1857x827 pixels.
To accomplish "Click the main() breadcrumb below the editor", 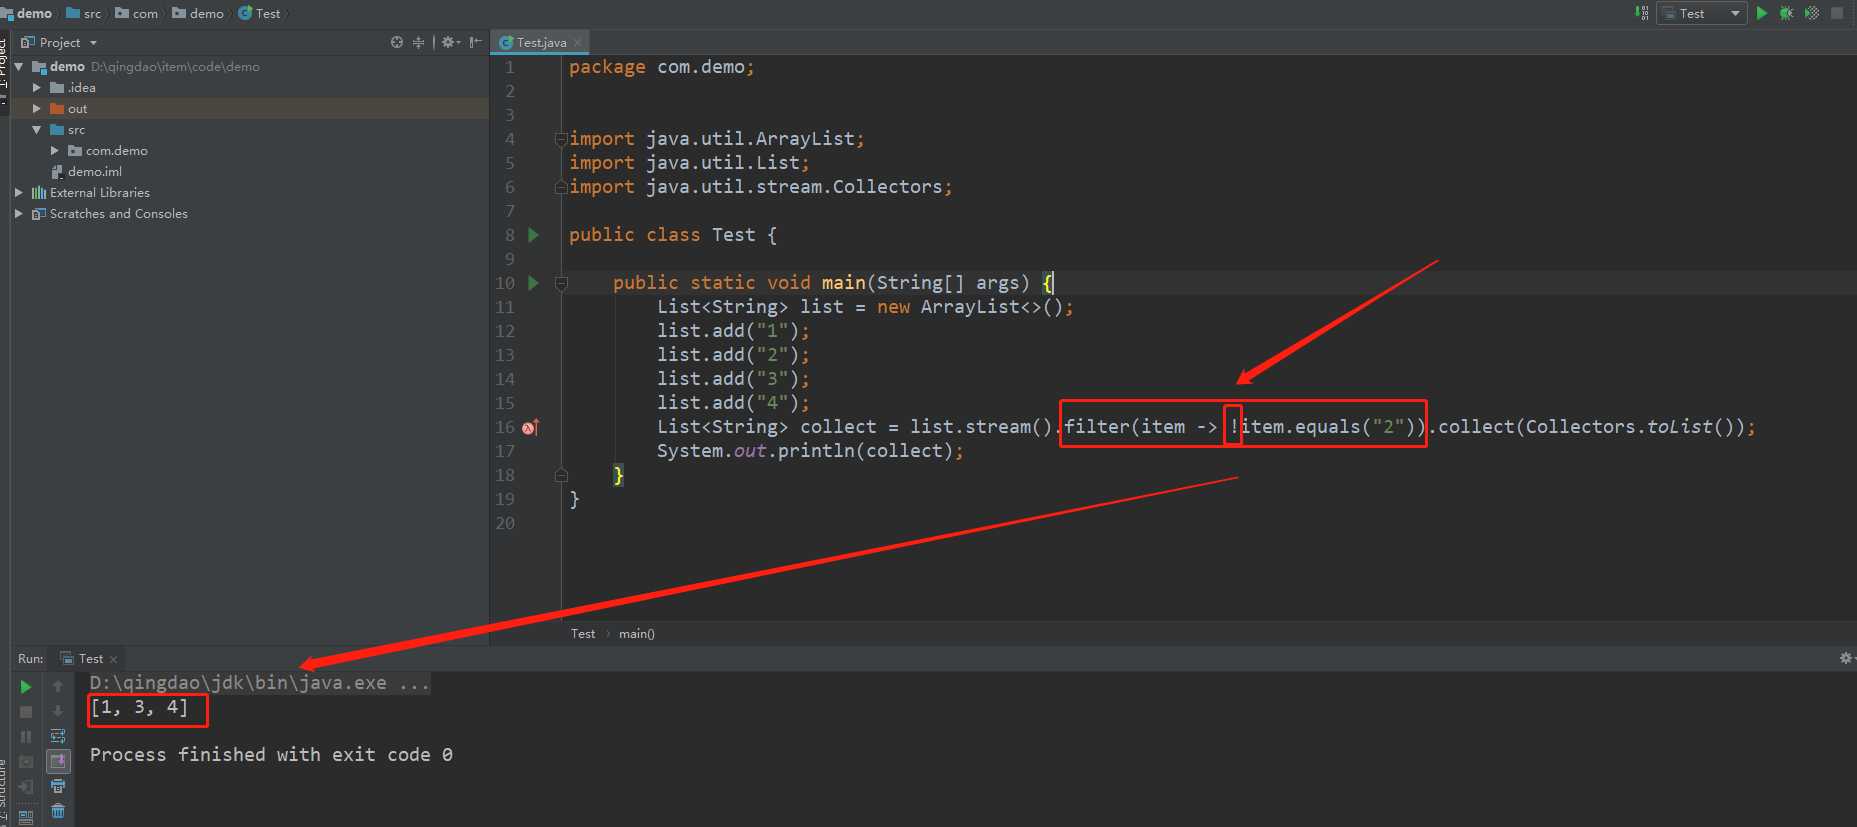I will [x=637, y=634].
